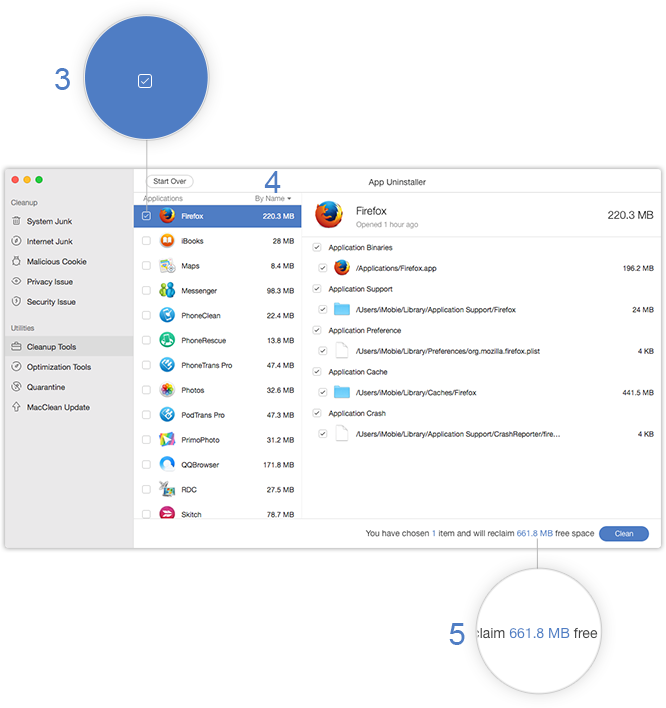Check the iBooks checkbox
Image resolution: width=666 pixels, height=708 pixels.
tap(146, 241)
